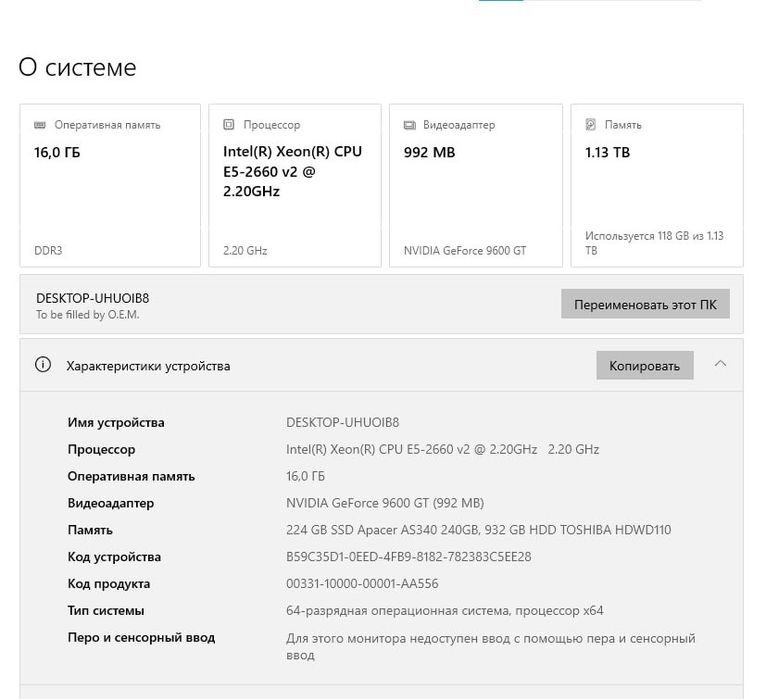
Task: Click the Память row label in specs
Action: click(90, 530)
